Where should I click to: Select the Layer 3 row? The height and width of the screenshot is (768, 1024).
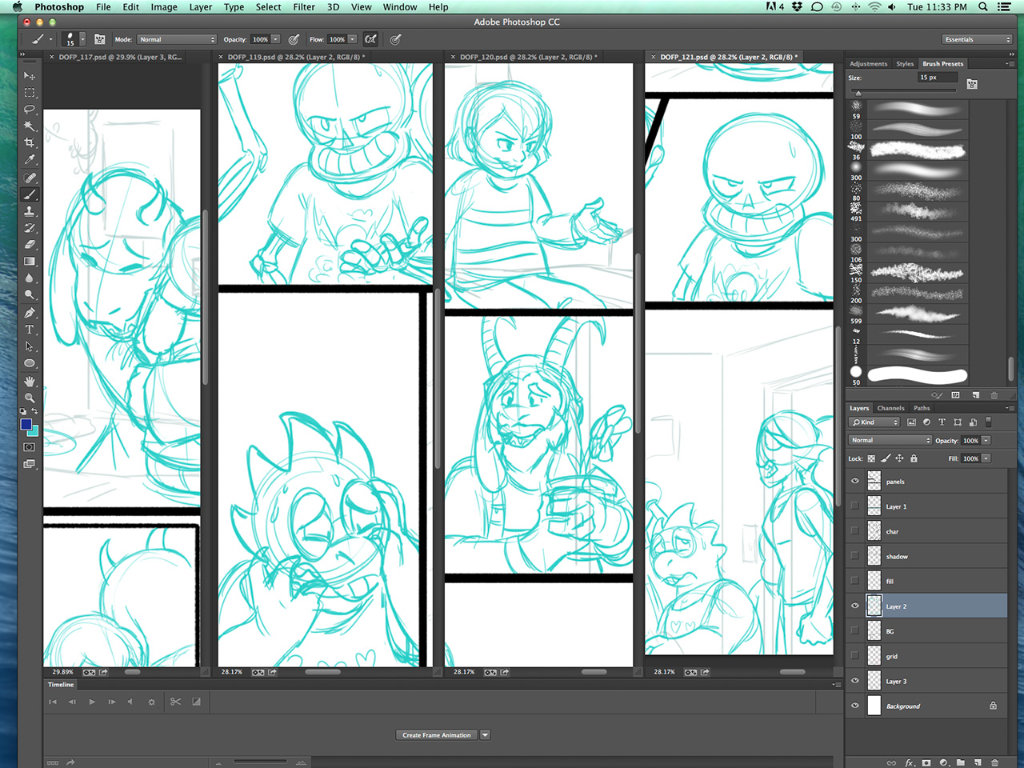[x=927, y=680]
